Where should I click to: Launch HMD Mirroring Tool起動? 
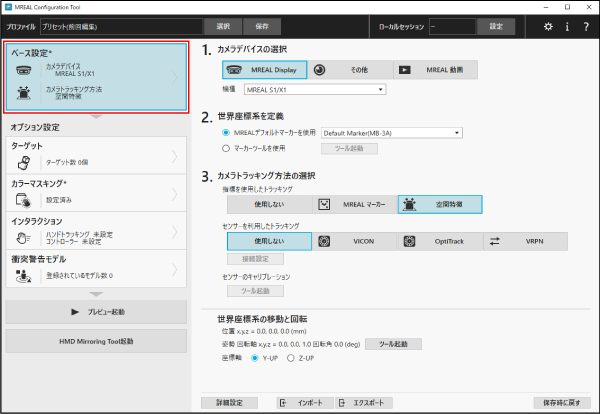pyautogui.click(x=96, y=341)
